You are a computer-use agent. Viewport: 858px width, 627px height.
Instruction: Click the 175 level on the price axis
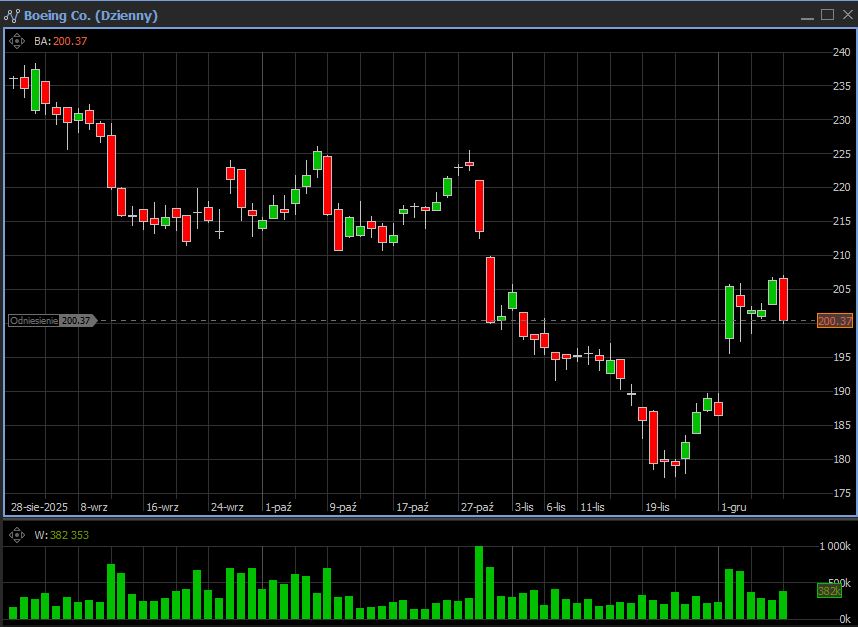(x=840, y=493)
